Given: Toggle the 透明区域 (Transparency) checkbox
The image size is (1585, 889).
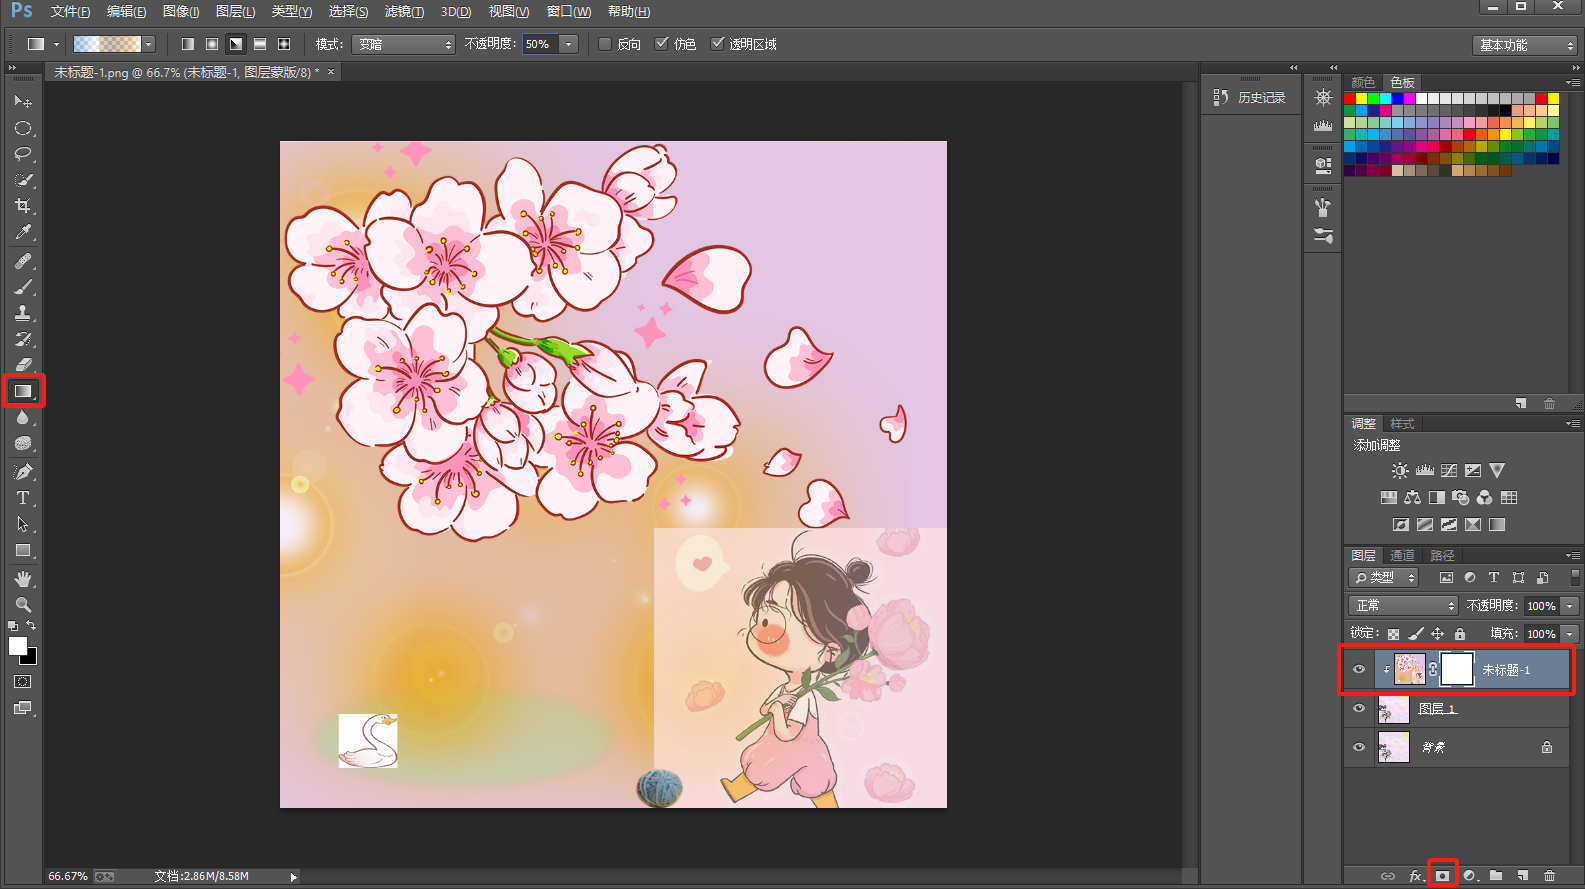Looking at the screenshot, I should pos(717,44).
